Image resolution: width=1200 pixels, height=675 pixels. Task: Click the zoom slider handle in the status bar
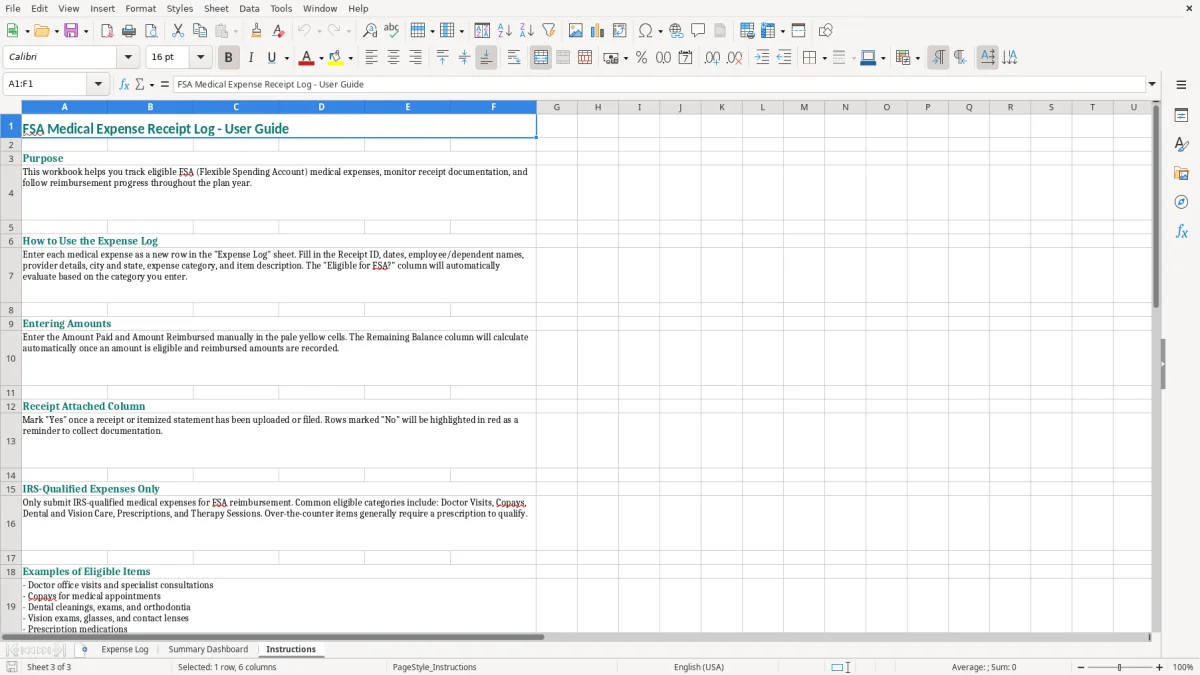(x=1120, y=667)
